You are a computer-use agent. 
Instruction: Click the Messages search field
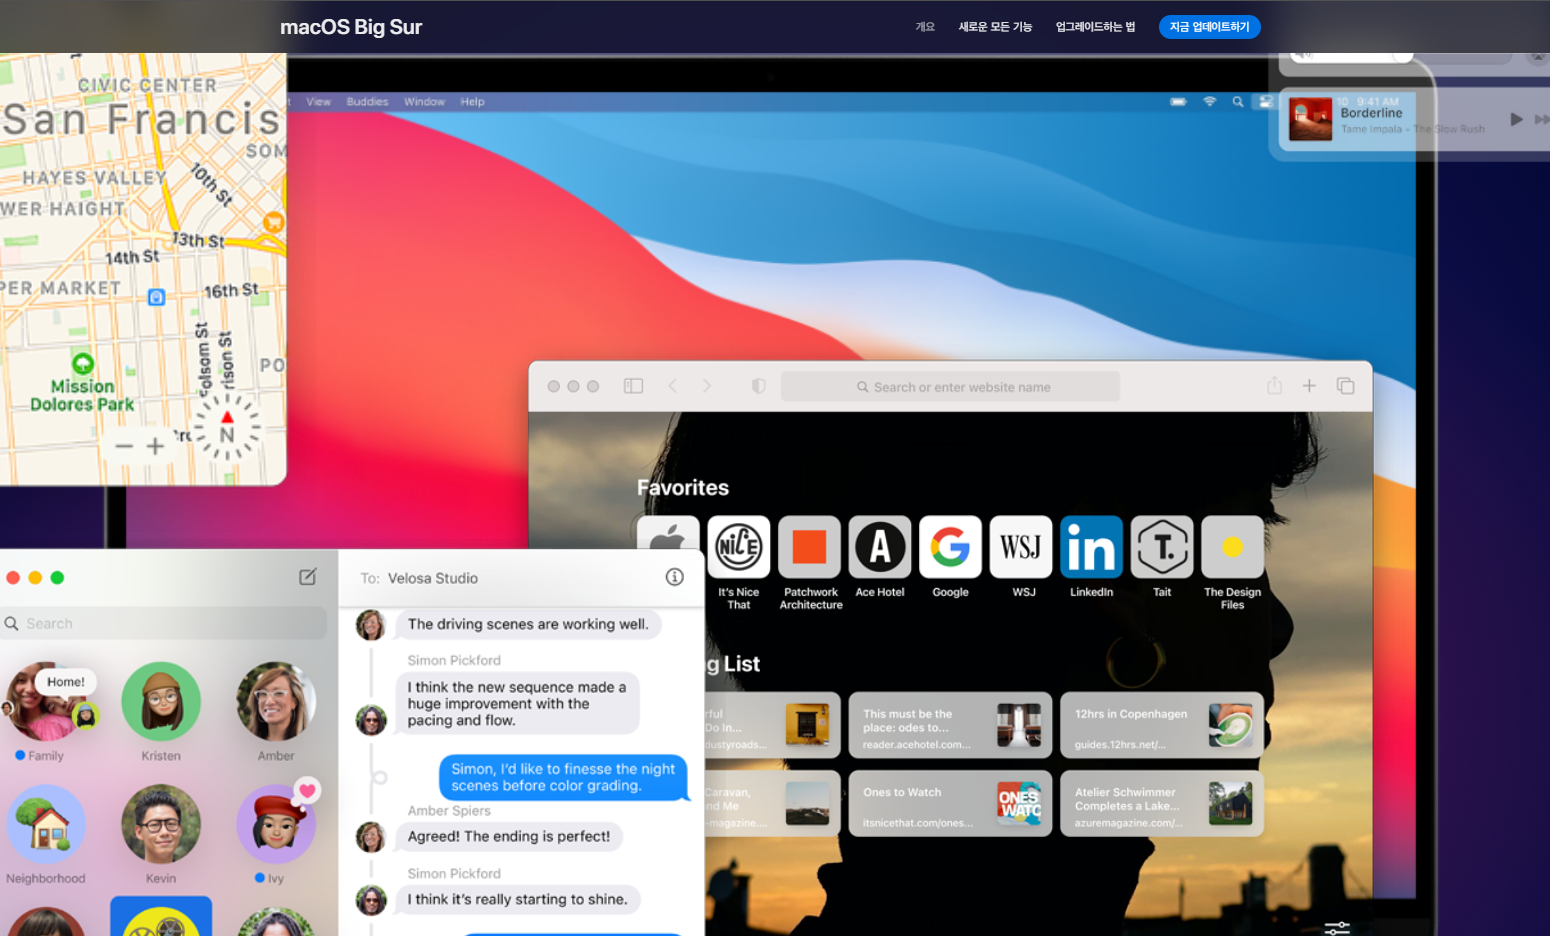[164, 623]
